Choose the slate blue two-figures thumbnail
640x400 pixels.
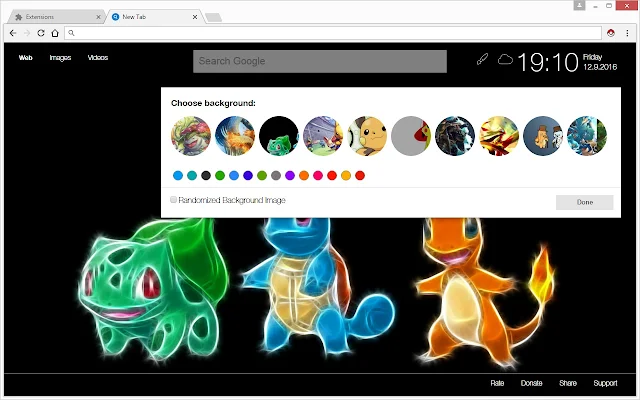point(543,136)
